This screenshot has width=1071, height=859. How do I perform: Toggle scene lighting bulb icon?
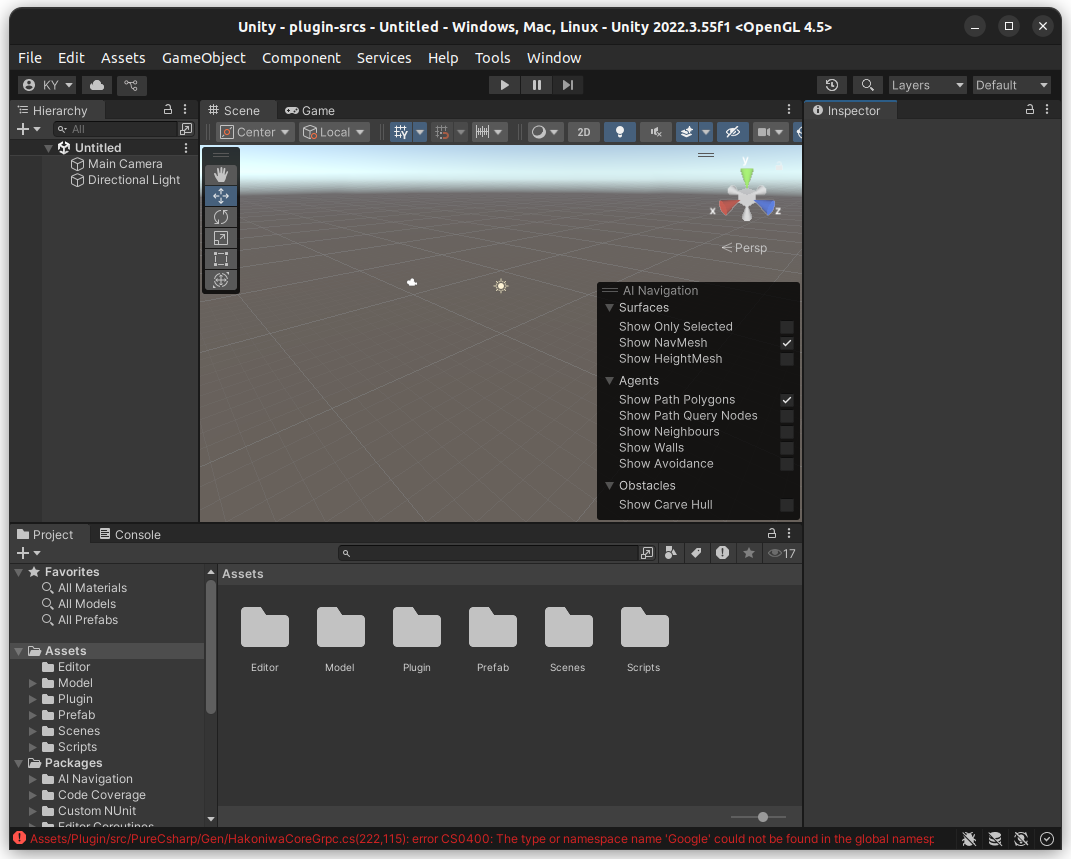620,132
